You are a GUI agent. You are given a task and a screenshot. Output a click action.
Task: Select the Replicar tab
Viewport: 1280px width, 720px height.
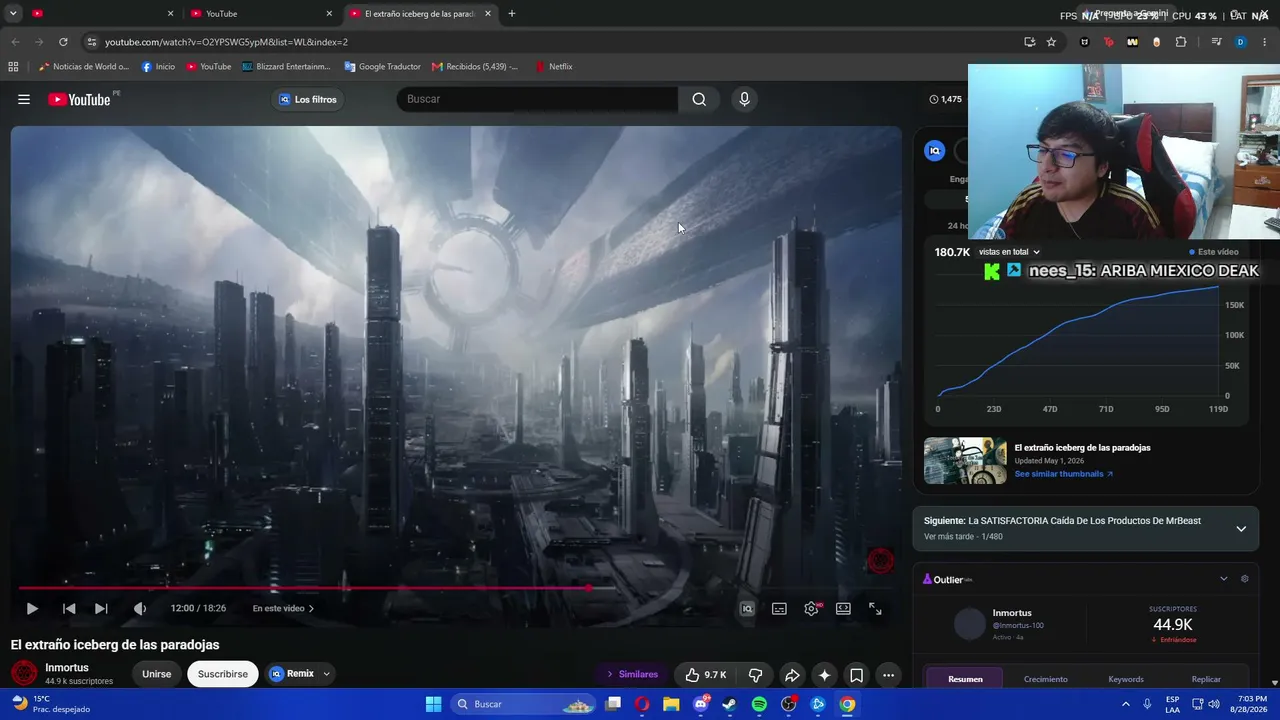[1206, 679]
